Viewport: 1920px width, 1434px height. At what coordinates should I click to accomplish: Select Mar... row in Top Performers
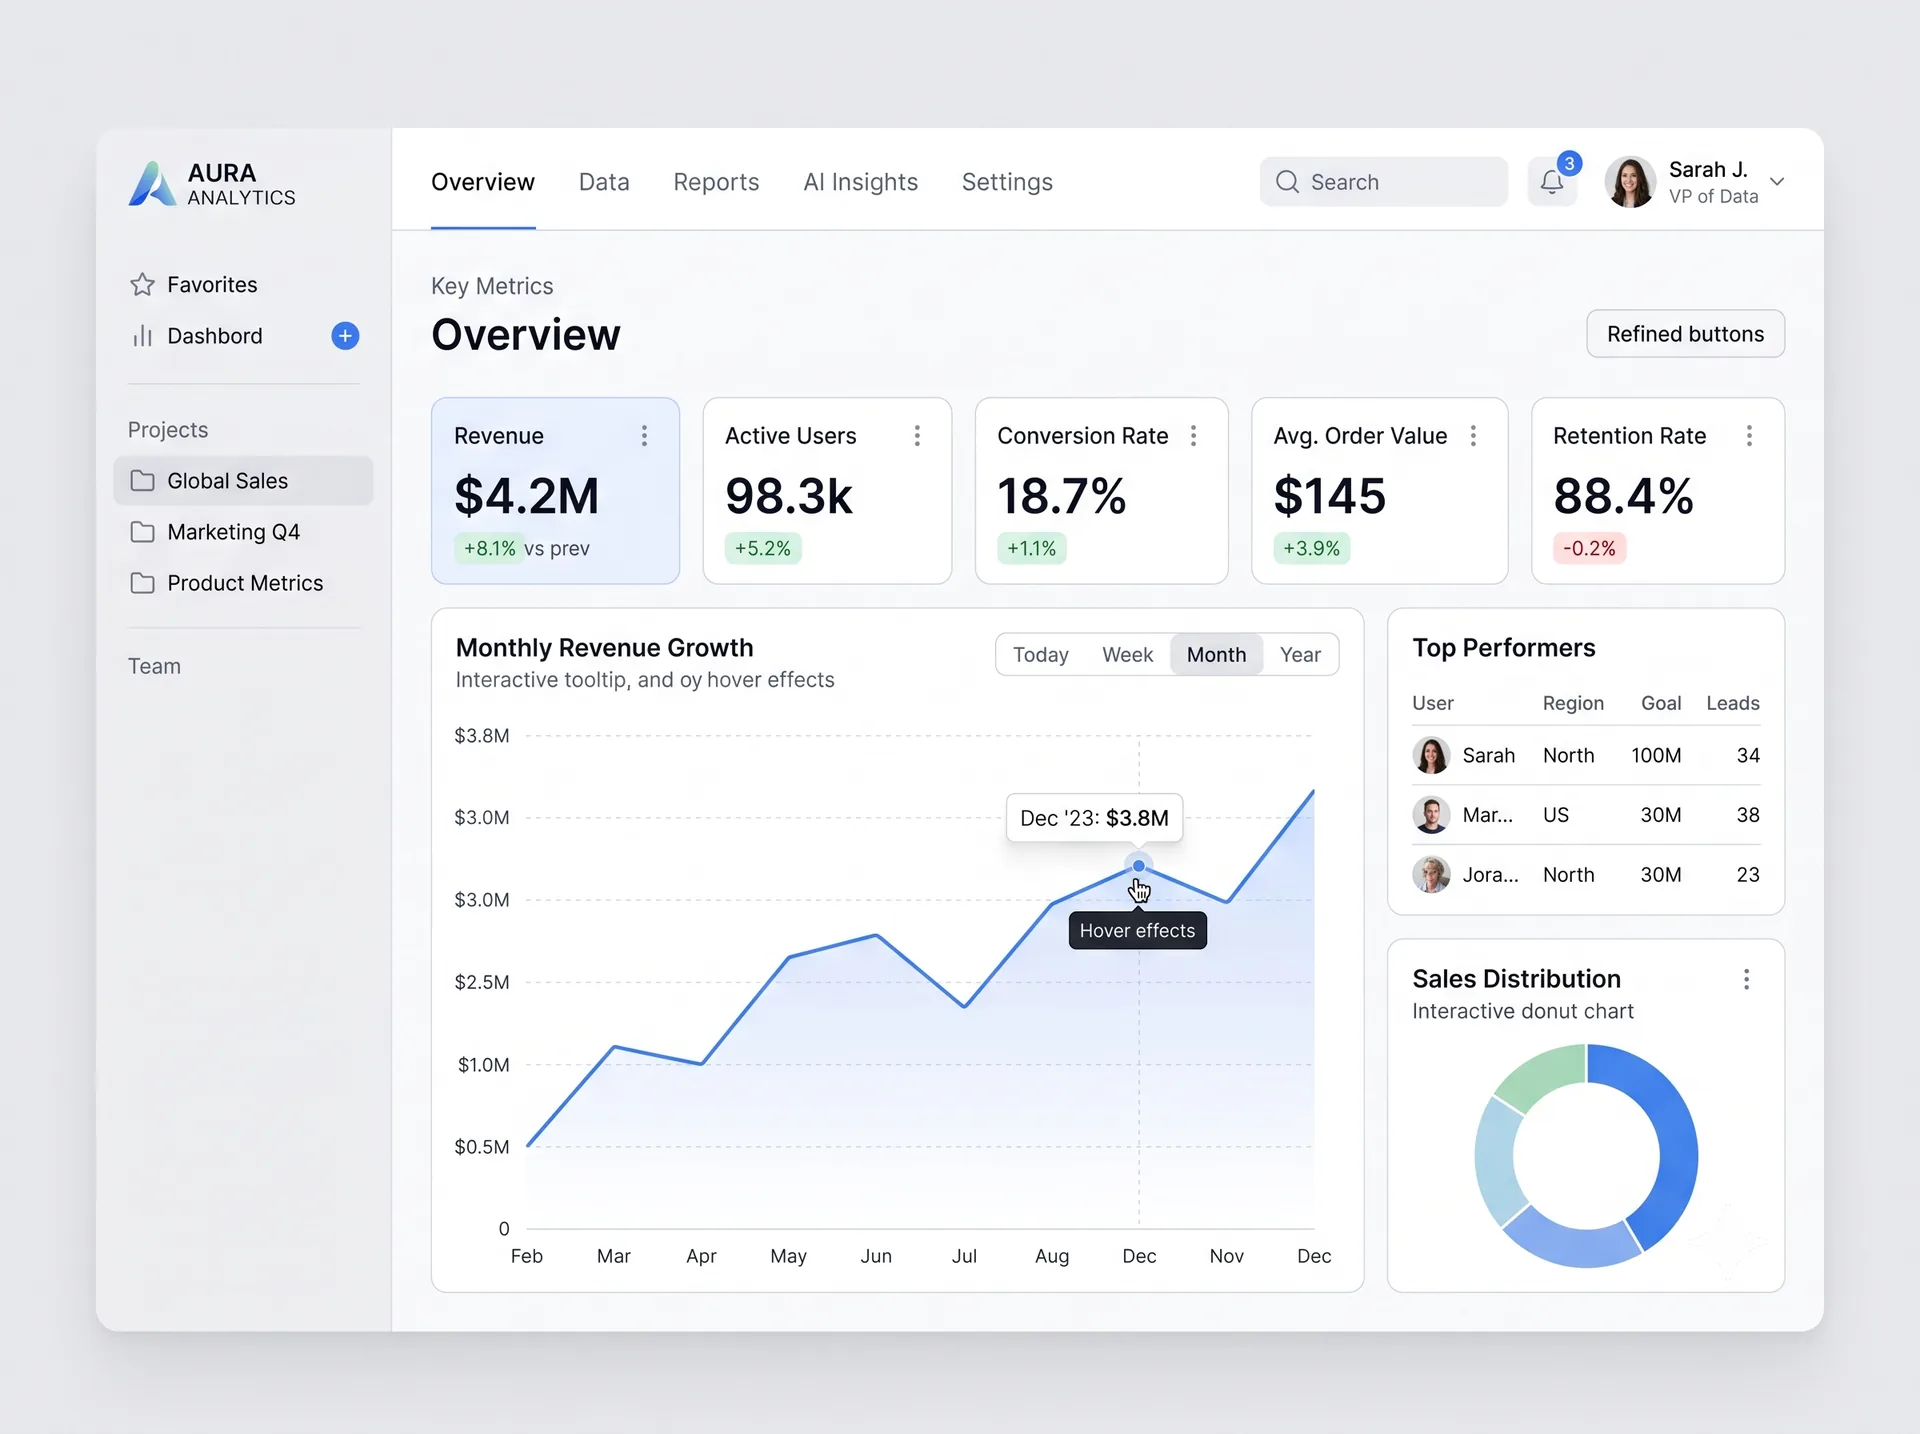tap(1585, 815)
